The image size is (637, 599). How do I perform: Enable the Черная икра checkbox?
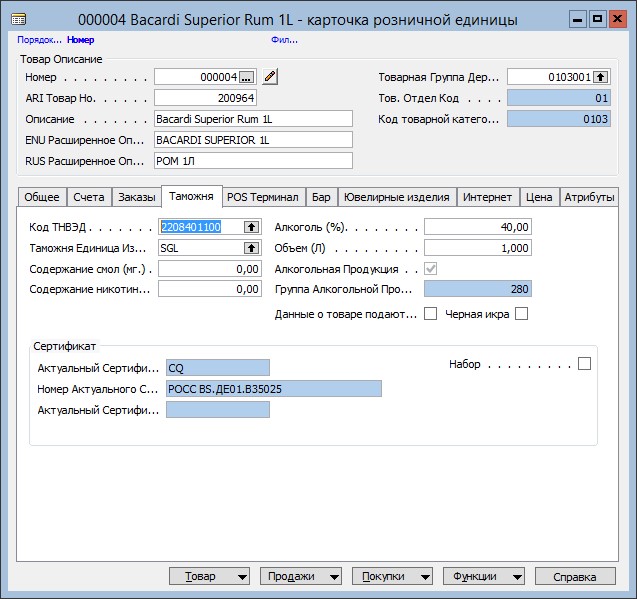pyautogui.click(x=522, y=314)
